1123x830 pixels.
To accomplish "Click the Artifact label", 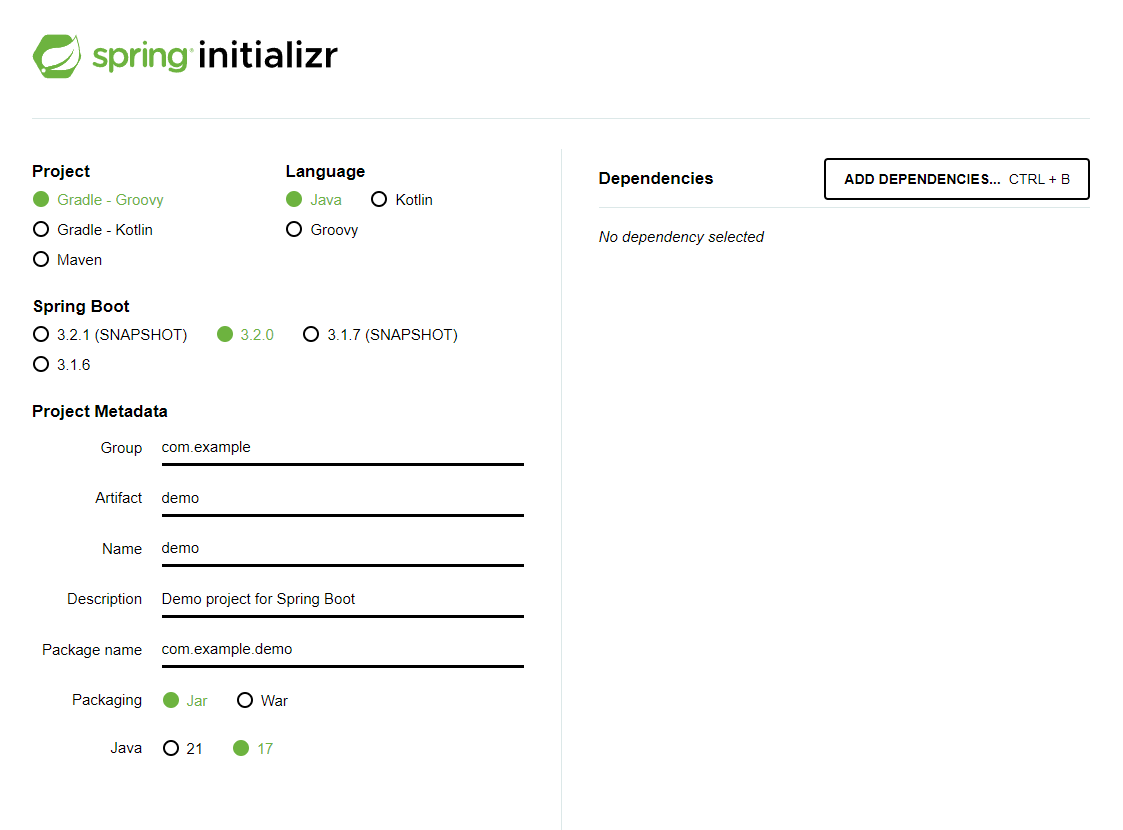I will click(119, 498).
